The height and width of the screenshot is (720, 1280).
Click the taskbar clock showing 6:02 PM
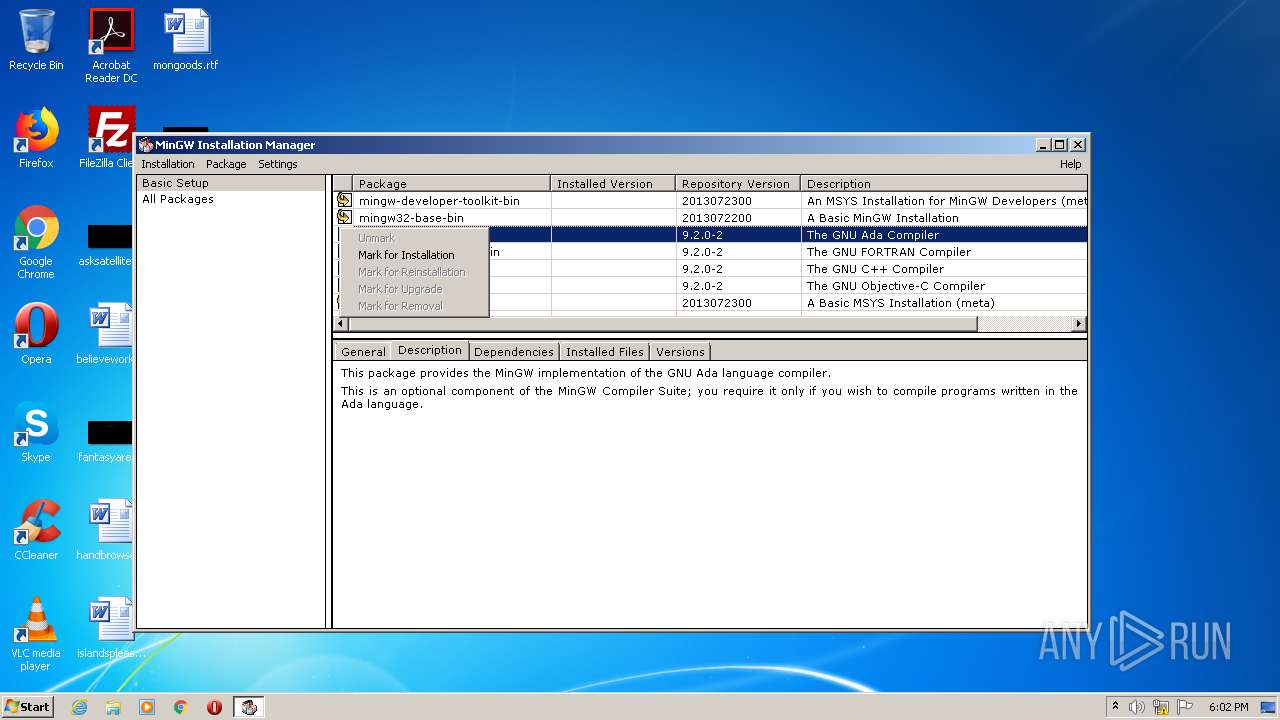(1228, 707)
